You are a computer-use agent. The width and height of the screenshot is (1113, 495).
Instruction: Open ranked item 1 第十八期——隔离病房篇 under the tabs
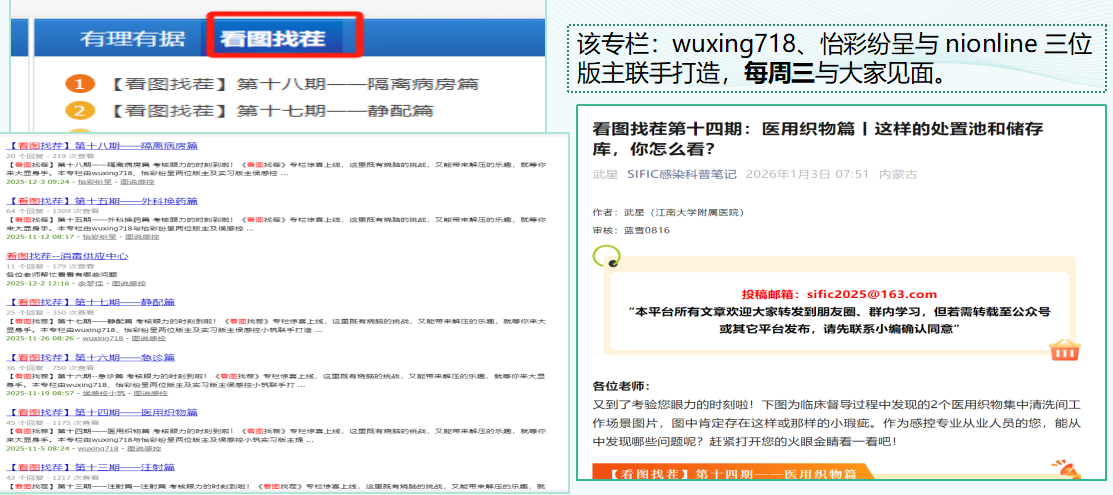point(293,85)
